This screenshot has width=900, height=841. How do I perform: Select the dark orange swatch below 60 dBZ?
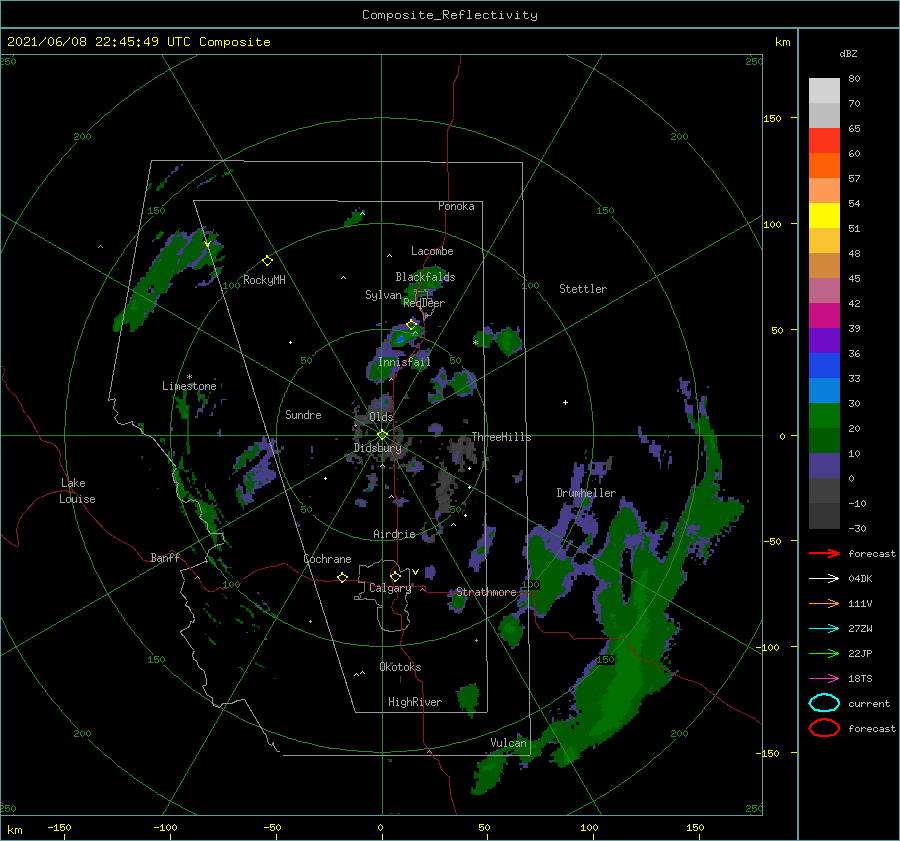coord(824,166)
